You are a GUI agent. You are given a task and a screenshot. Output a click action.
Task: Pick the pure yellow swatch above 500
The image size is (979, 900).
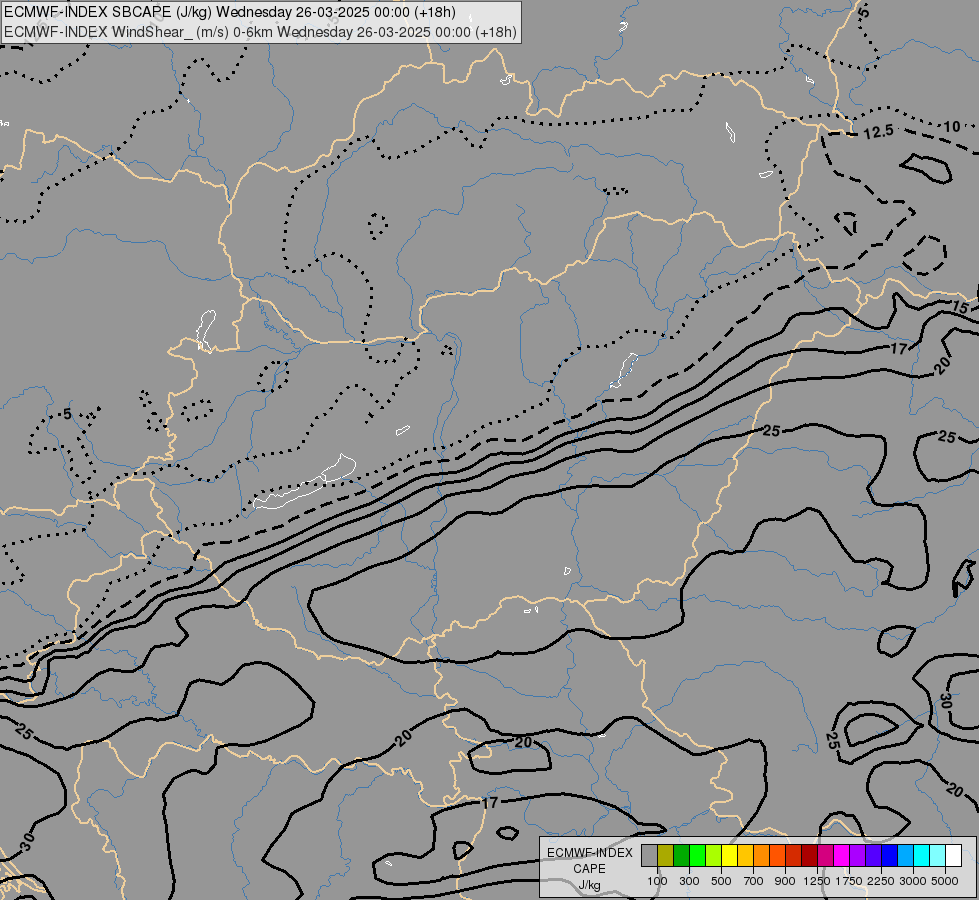(x=729, y=856)
